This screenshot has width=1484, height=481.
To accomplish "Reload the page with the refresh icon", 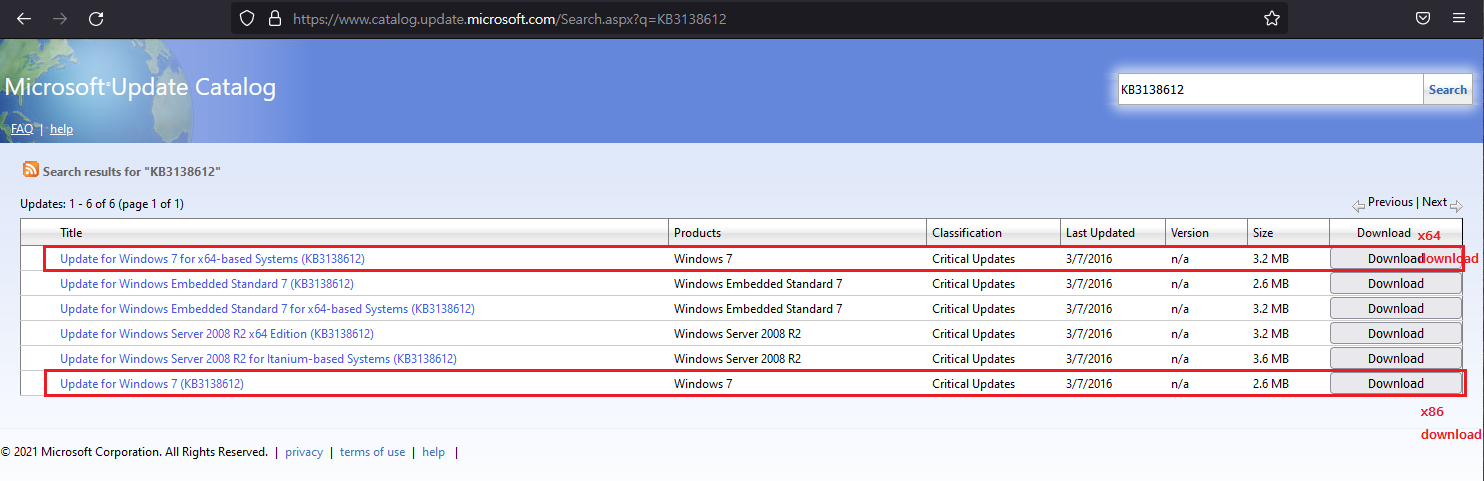I will pyautogui.click(x=96, y=18).
